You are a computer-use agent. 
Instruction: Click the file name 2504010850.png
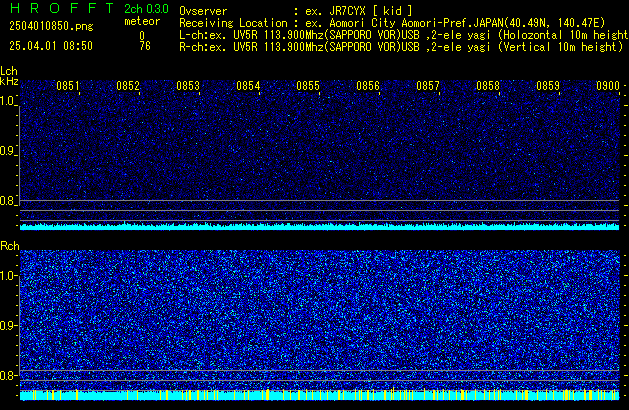51,26
